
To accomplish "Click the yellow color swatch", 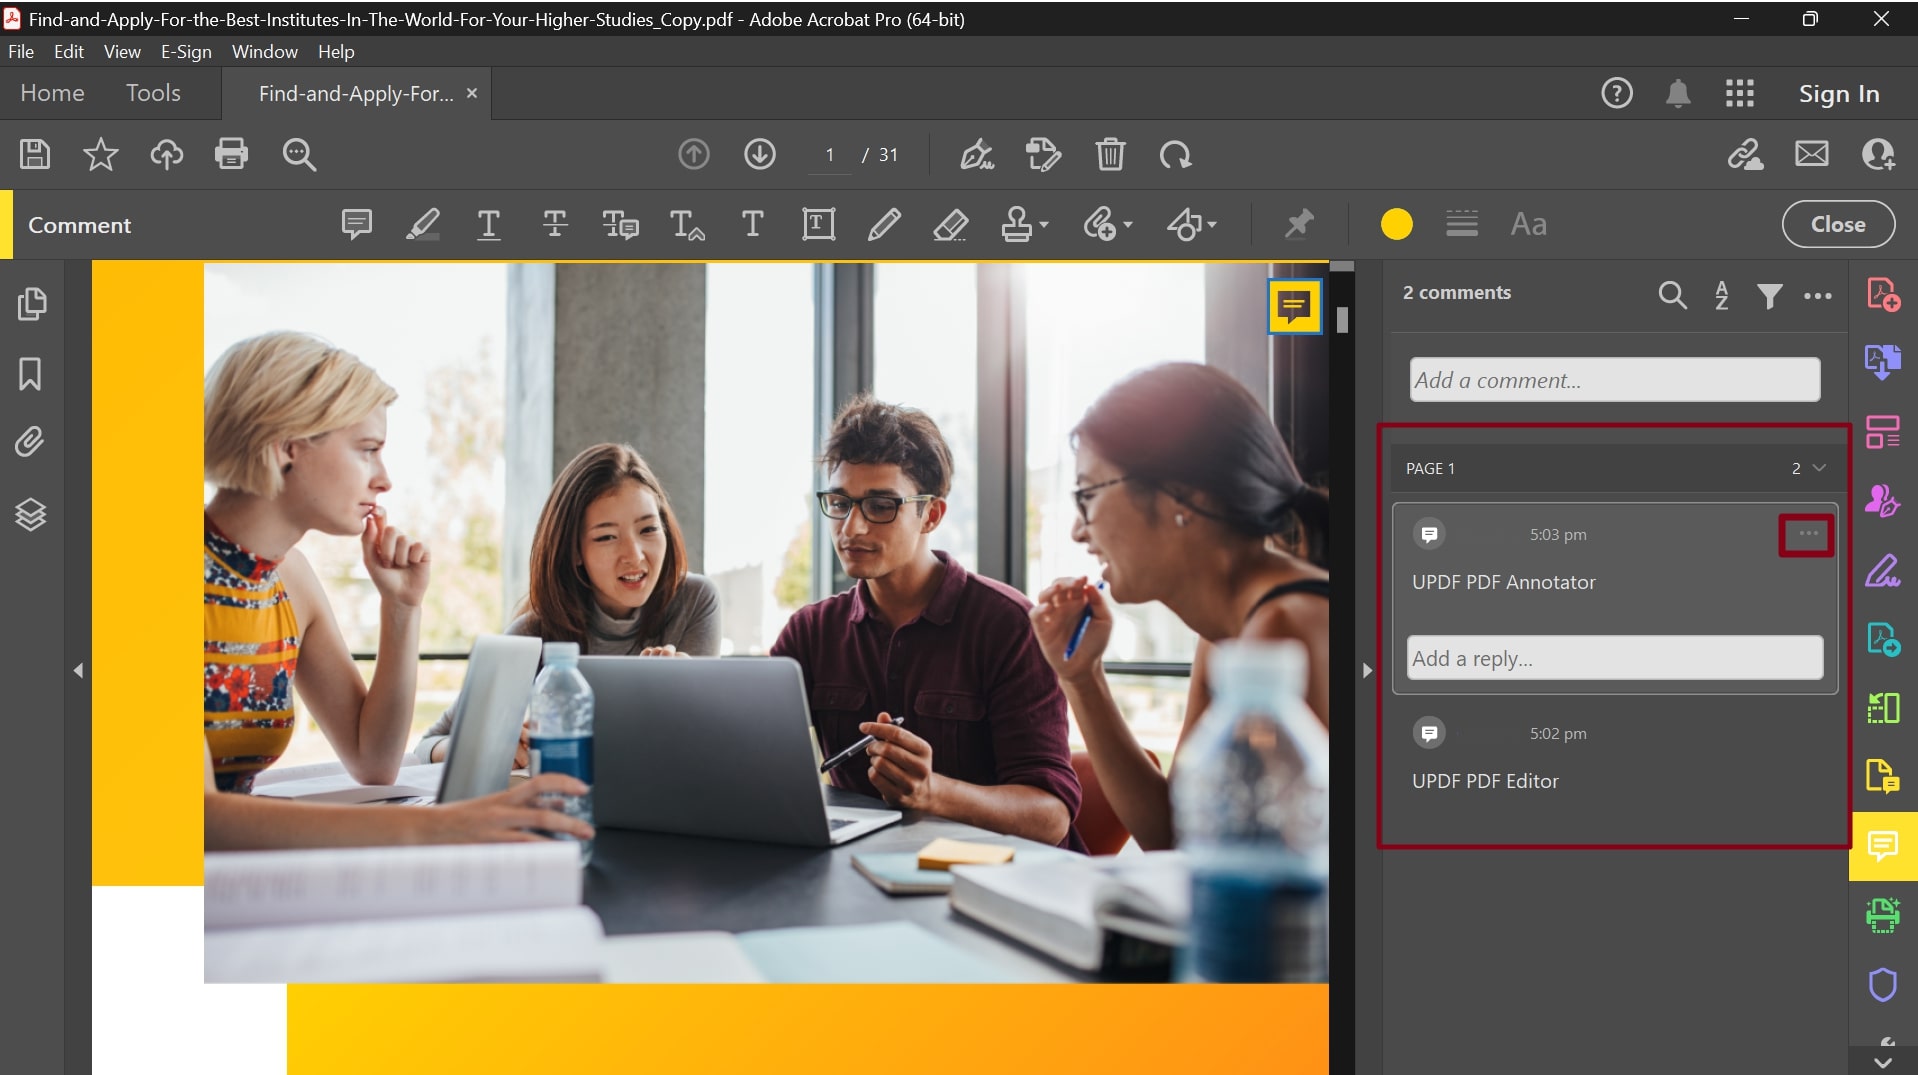I will pos(1395,224).
